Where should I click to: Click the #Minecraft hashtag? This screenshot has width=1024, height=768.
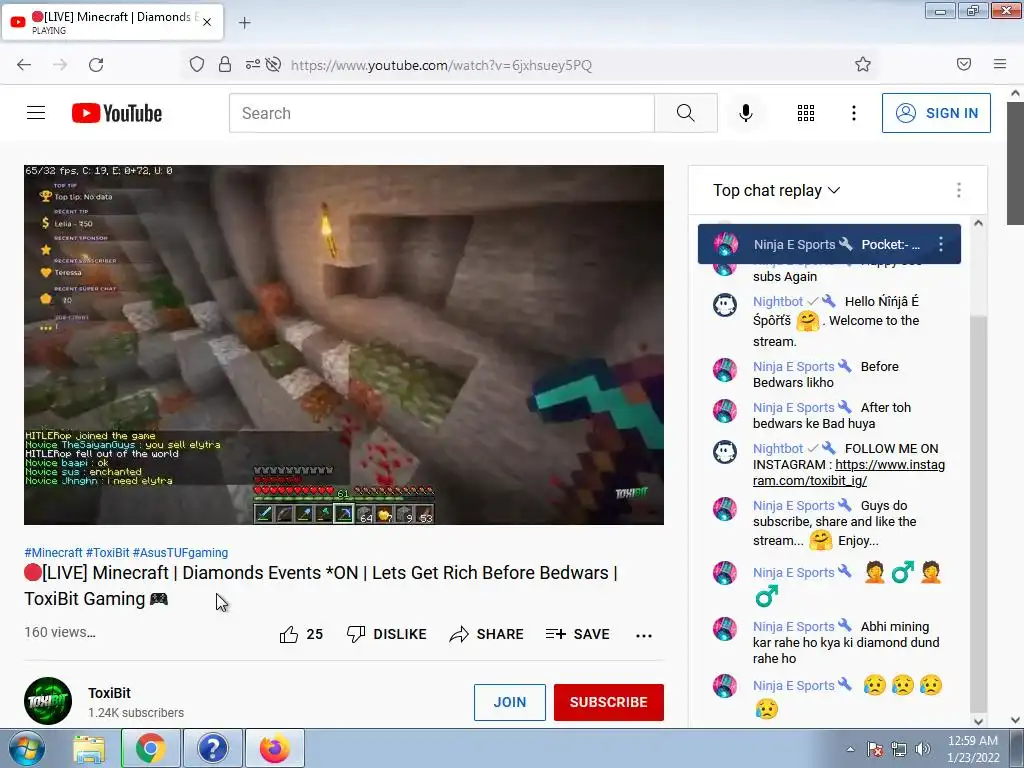point(53,552)
